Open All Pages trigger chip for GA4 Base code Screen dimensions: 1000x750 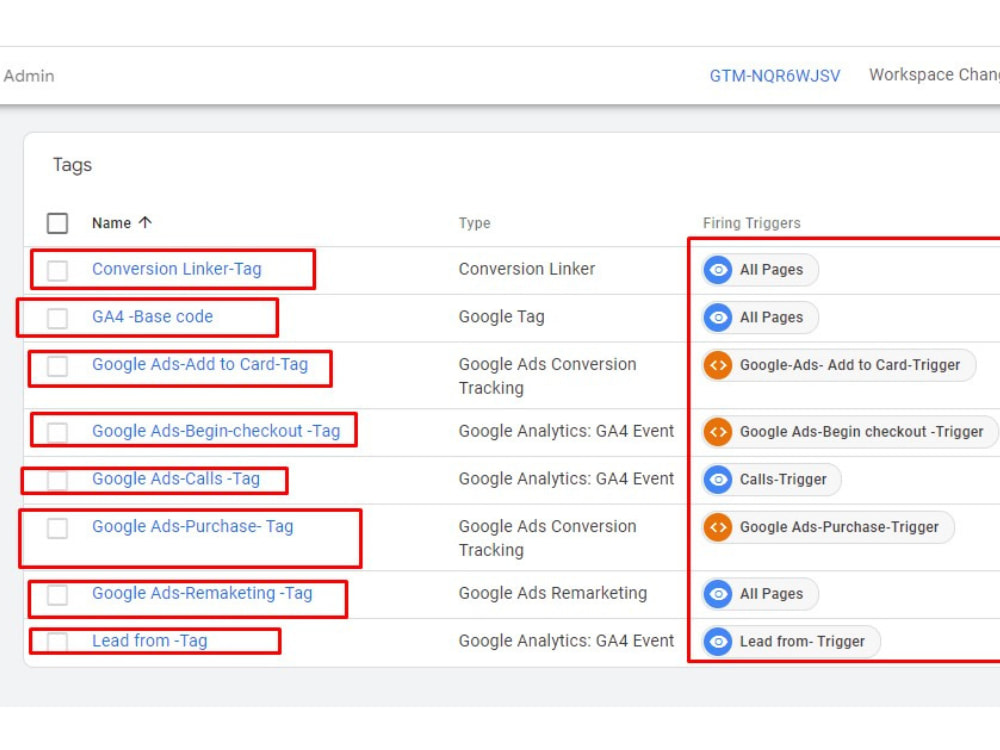[760, 318]
